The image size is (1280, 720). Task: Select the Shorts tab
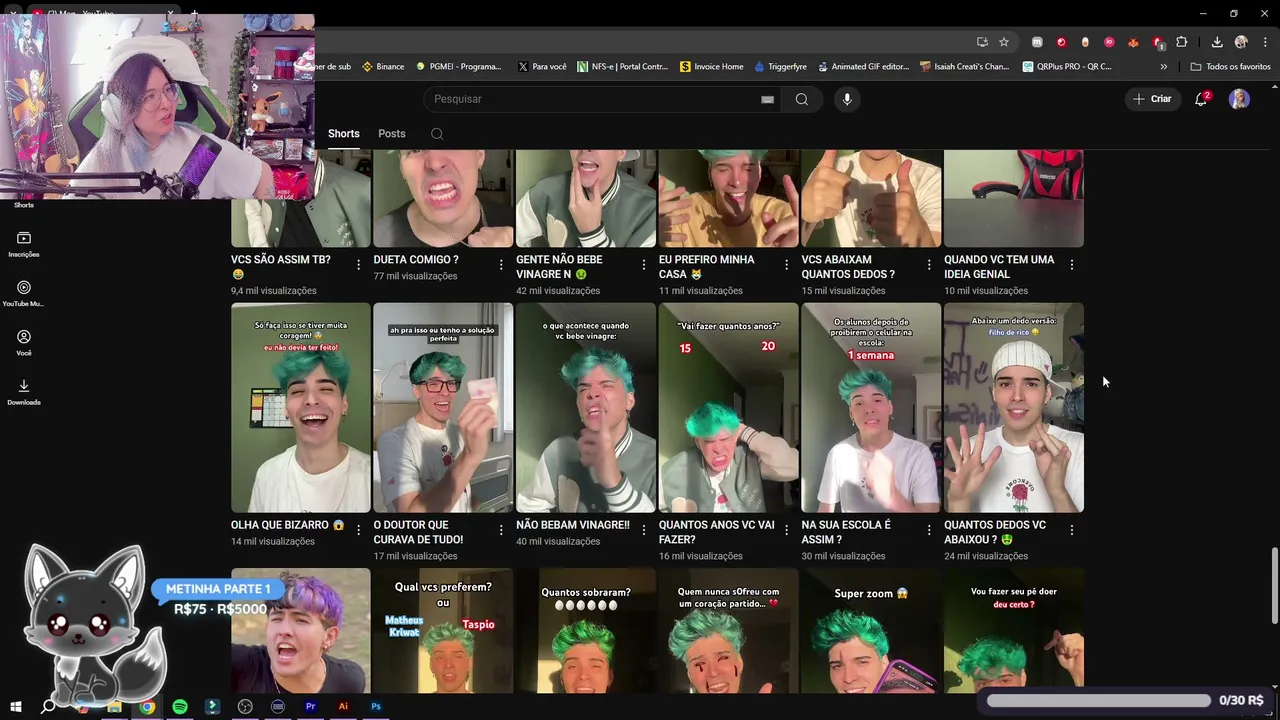[x=343, y=133]
